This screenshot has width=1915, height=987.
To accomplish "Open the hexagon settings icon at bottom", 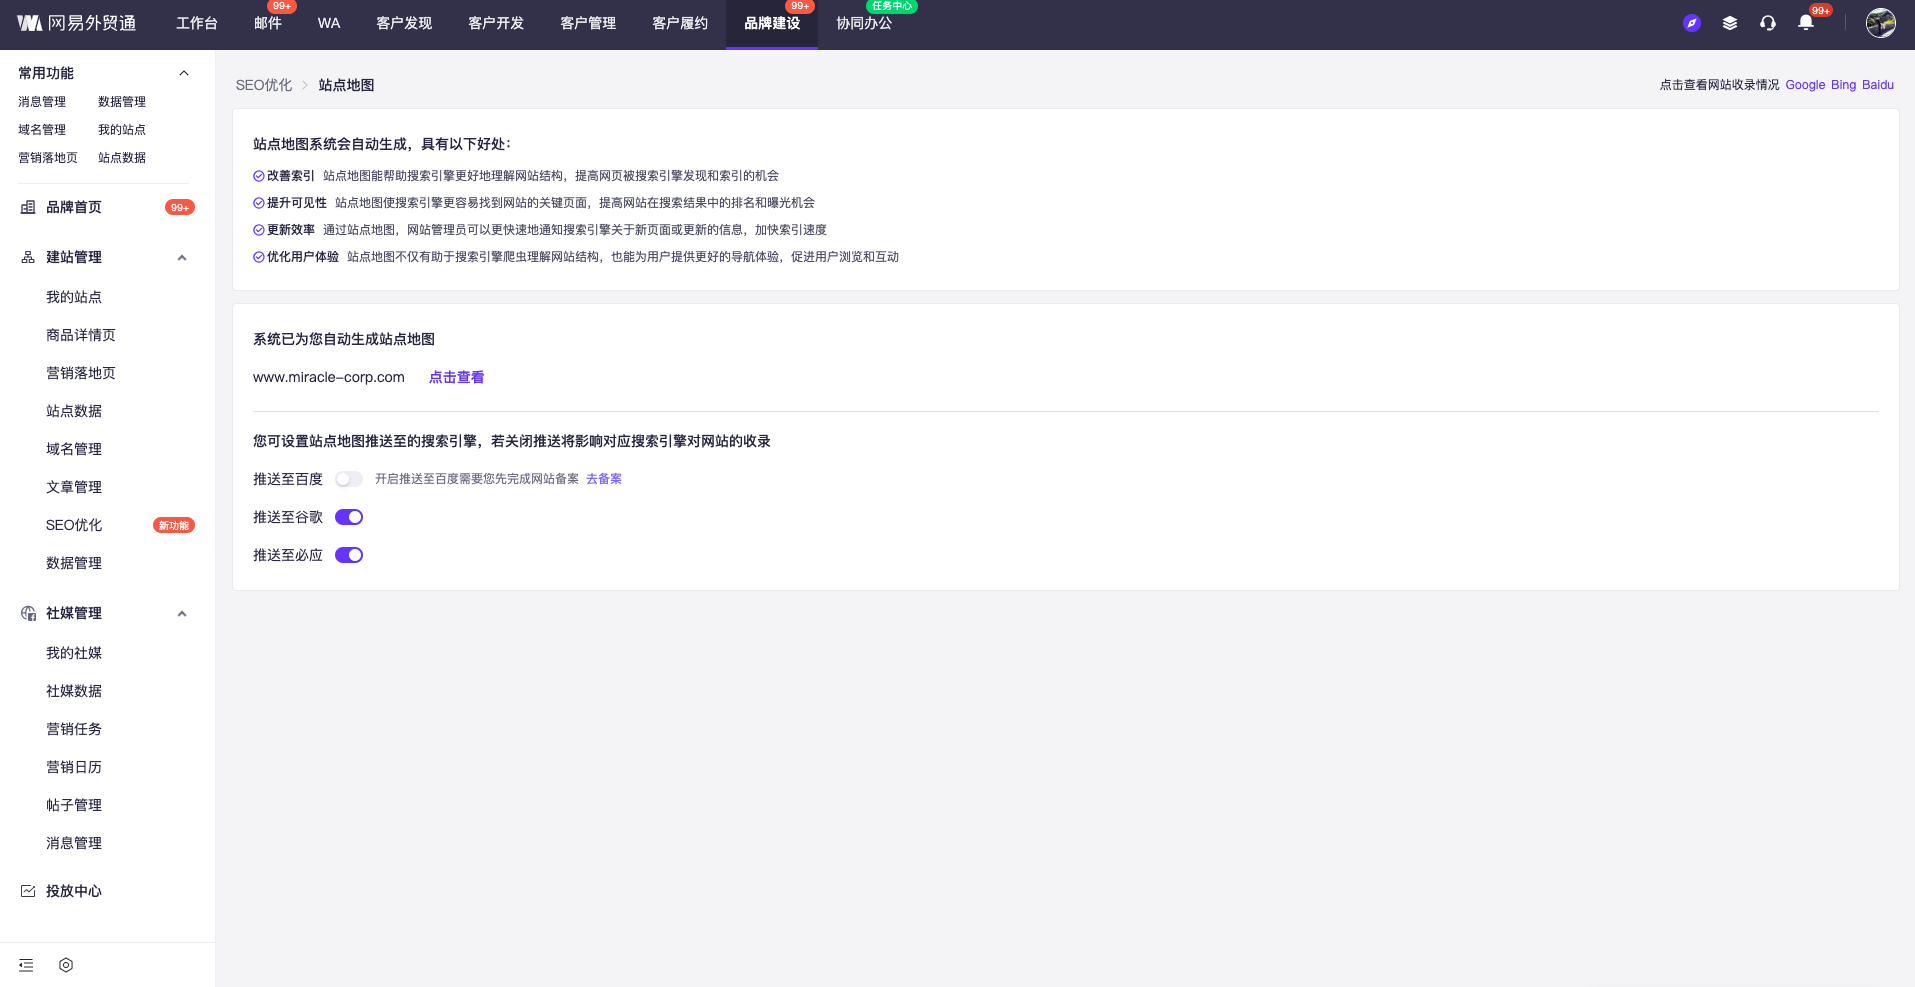I will (x=66, y=965).
